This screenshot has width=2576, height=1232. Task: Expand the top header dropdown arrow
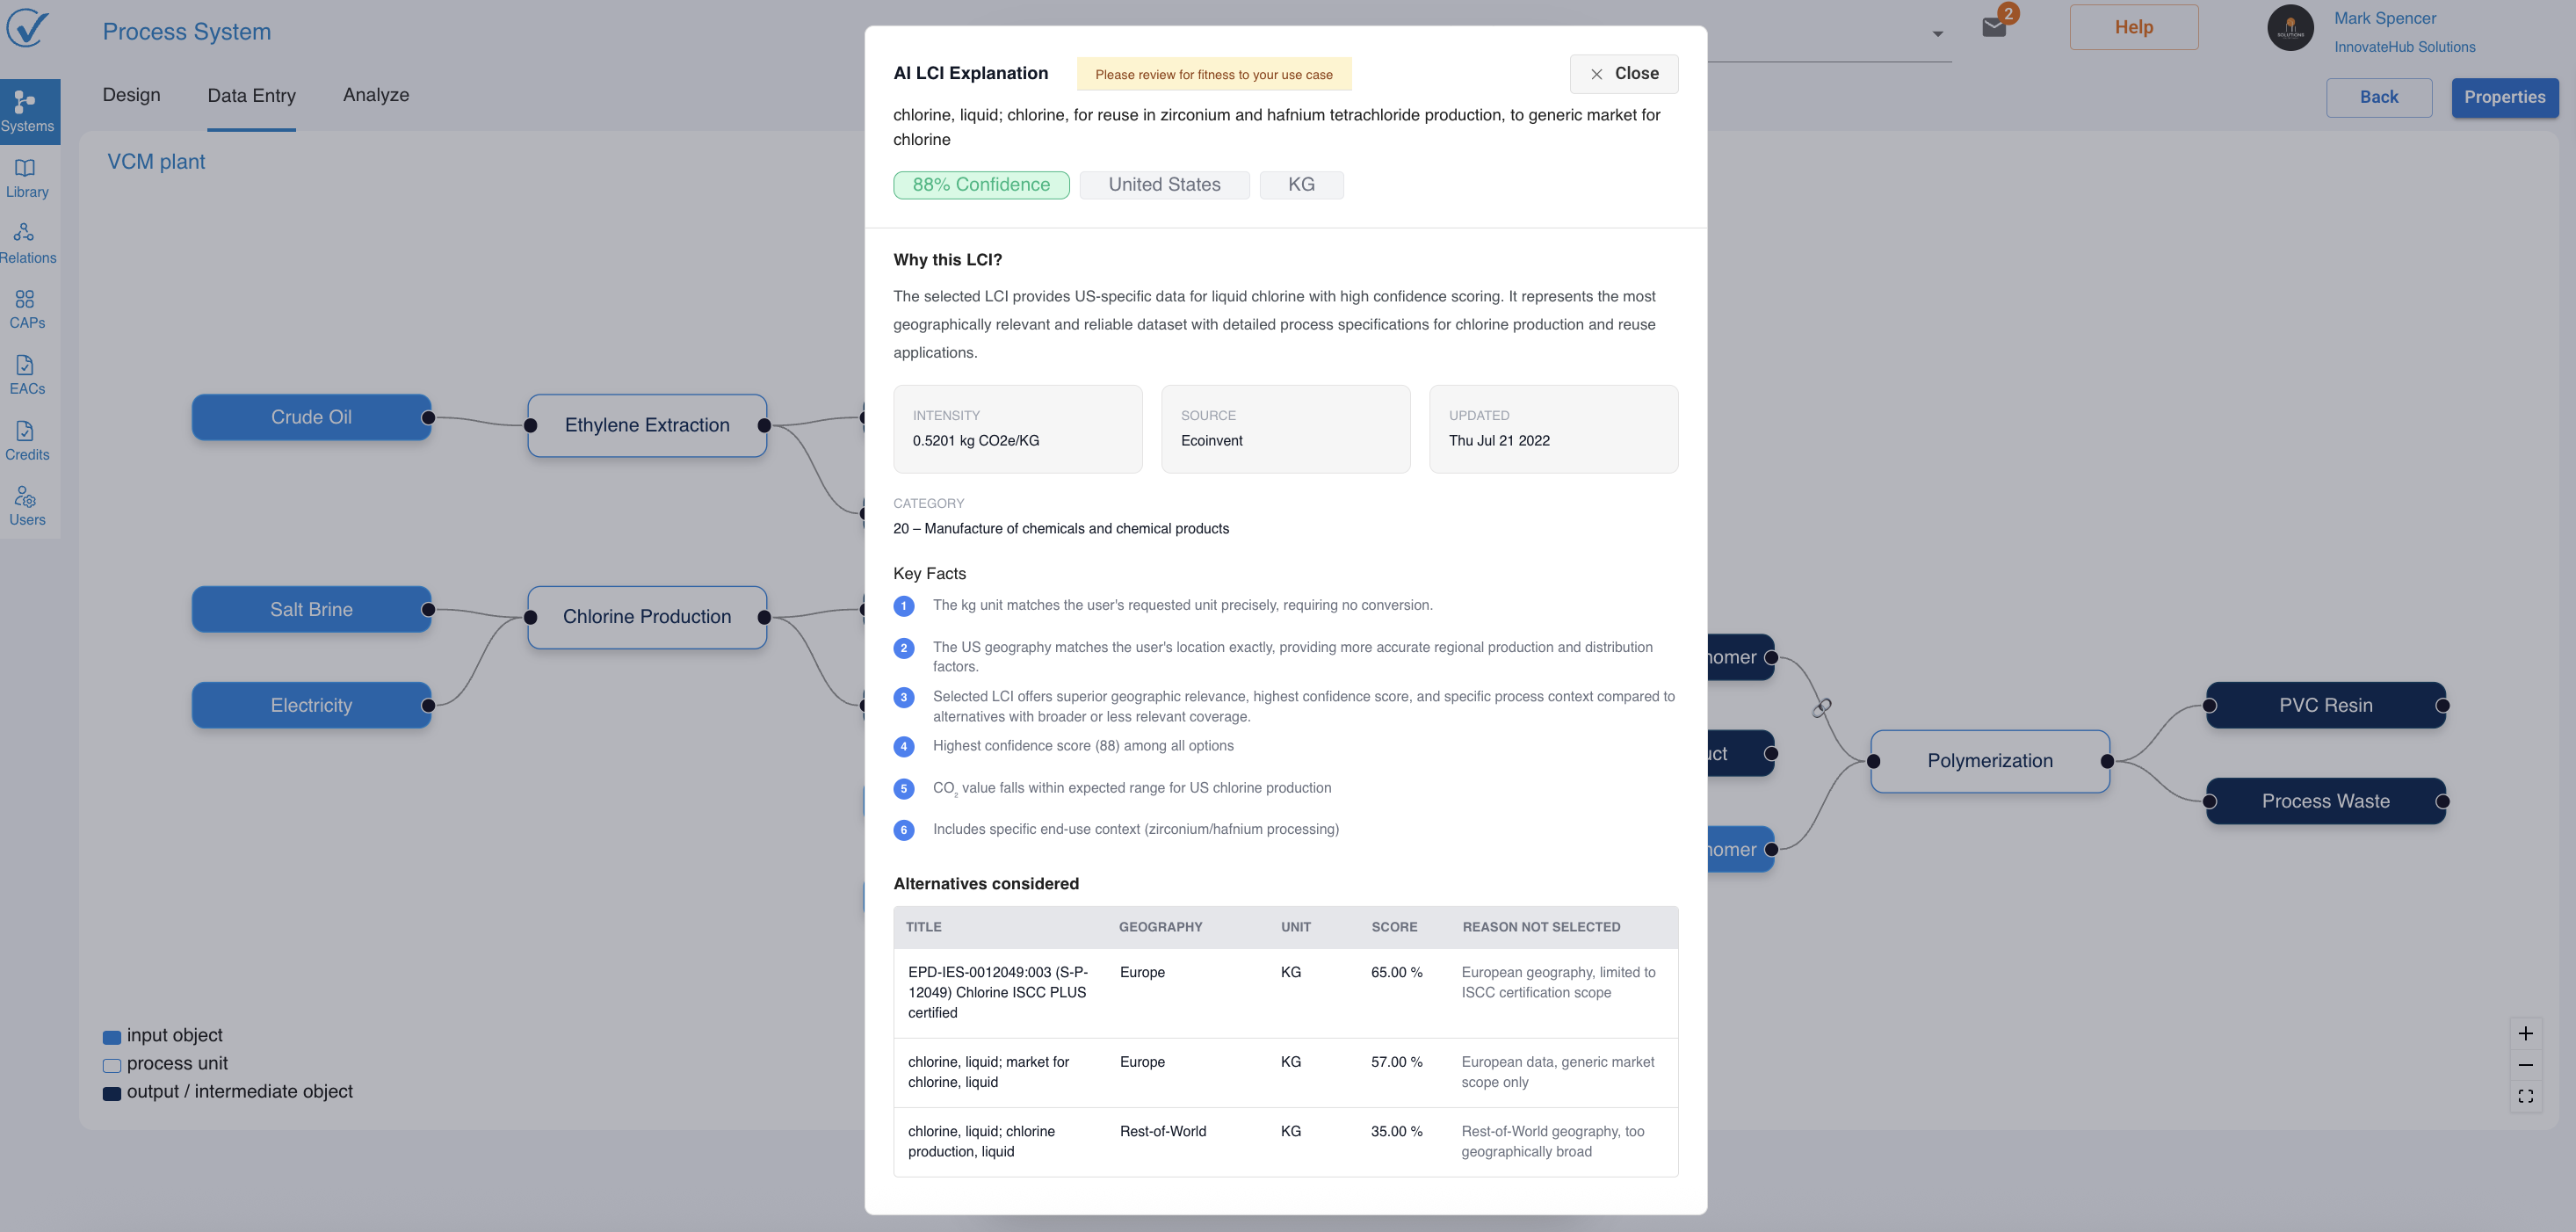coord(1937,34)
